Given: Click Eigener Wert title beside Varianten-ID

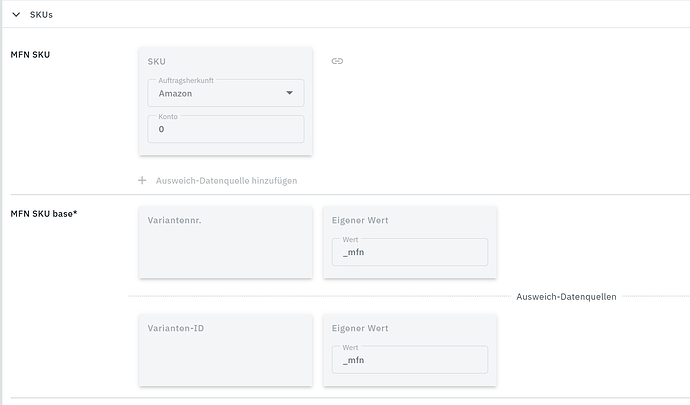Looking at the screenshot, I should pos(358,327).
